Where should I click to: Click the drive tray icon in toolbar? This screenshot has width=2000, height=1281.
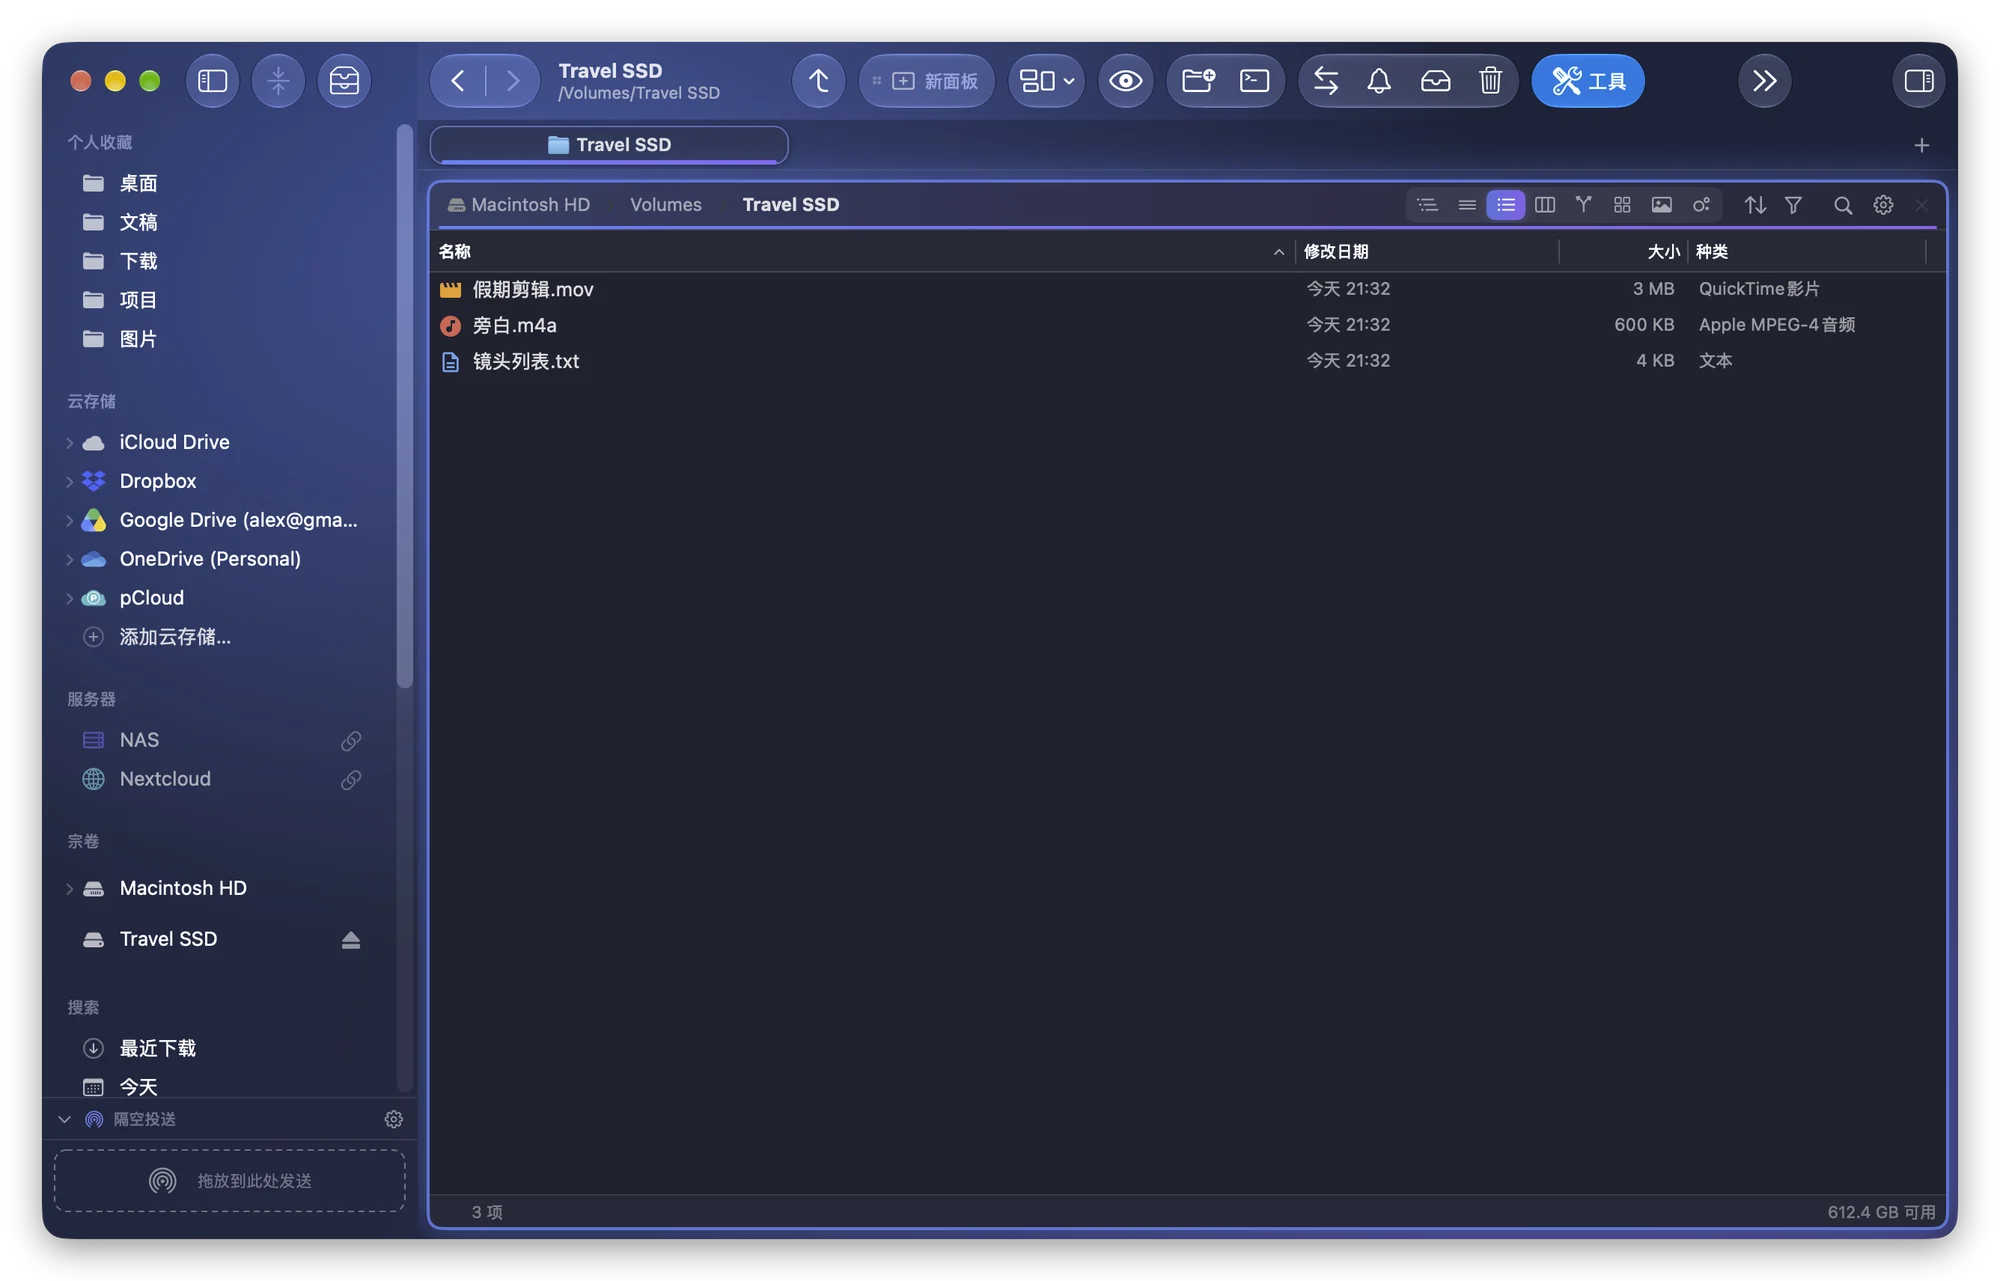(1435, 81)
